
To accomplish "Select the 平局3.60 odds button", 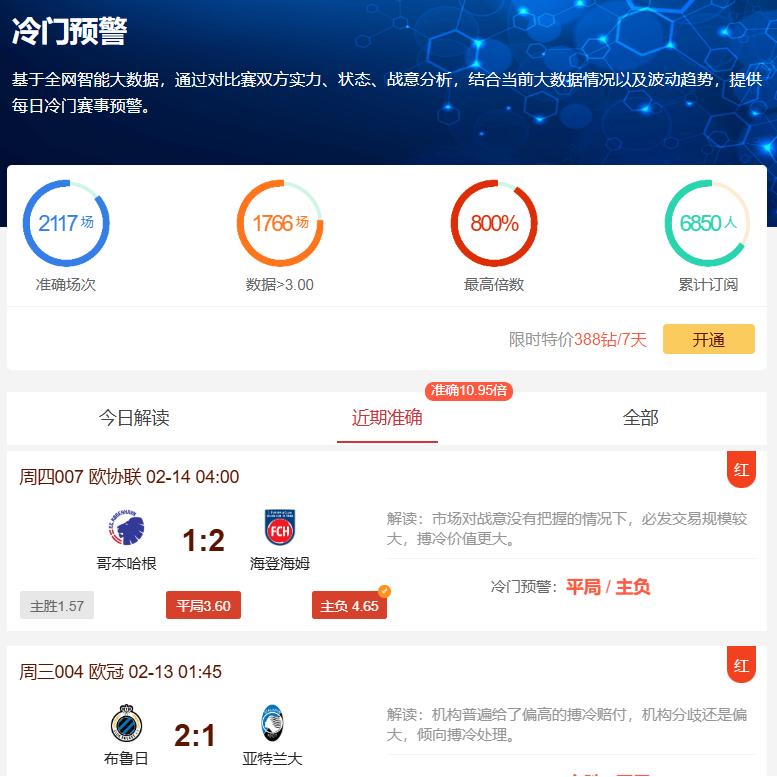I will coord(203,605).
